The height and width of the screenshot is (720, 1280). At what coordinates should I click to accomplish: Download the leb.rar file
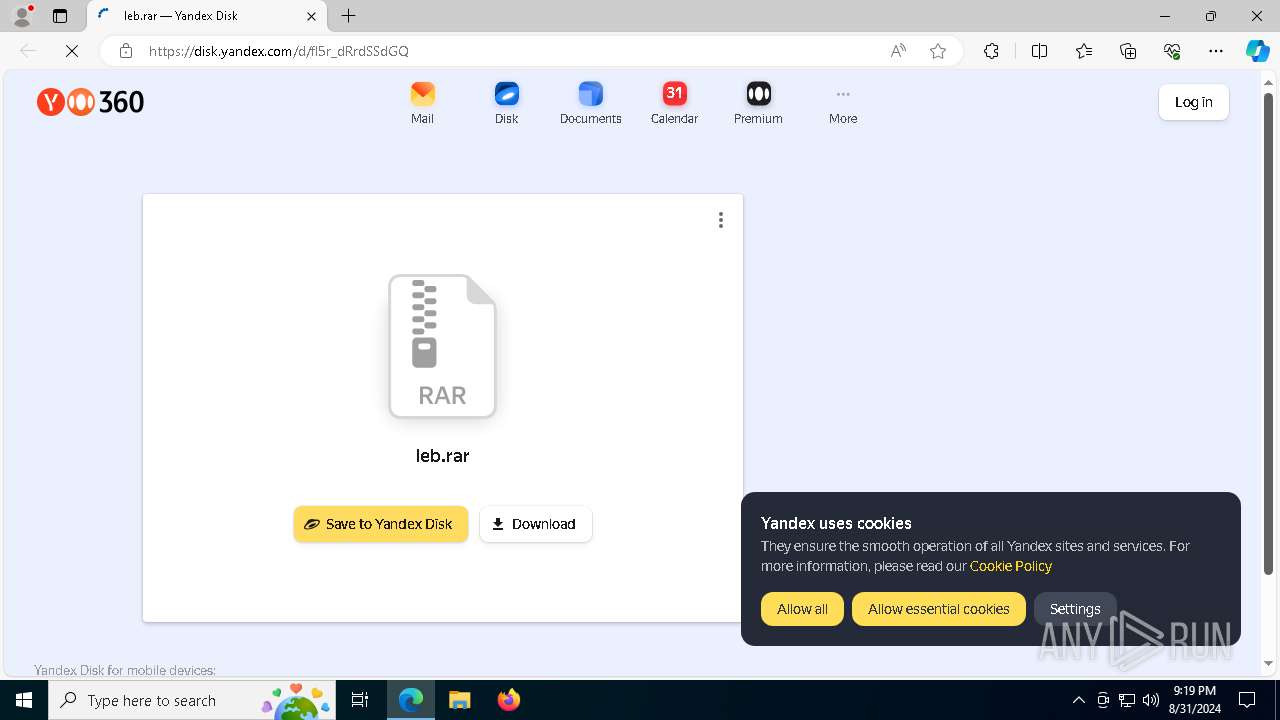536,524
